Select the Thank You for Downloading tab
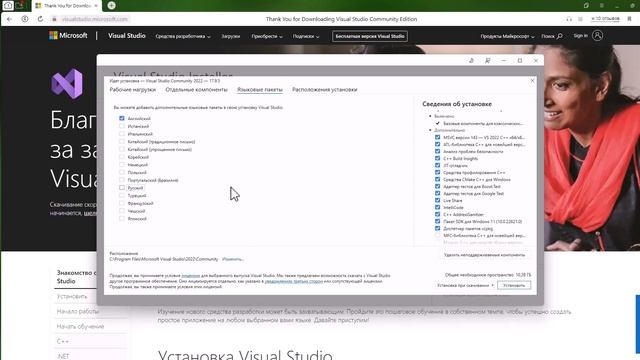640x360 pixels. (x=67, y=6)
